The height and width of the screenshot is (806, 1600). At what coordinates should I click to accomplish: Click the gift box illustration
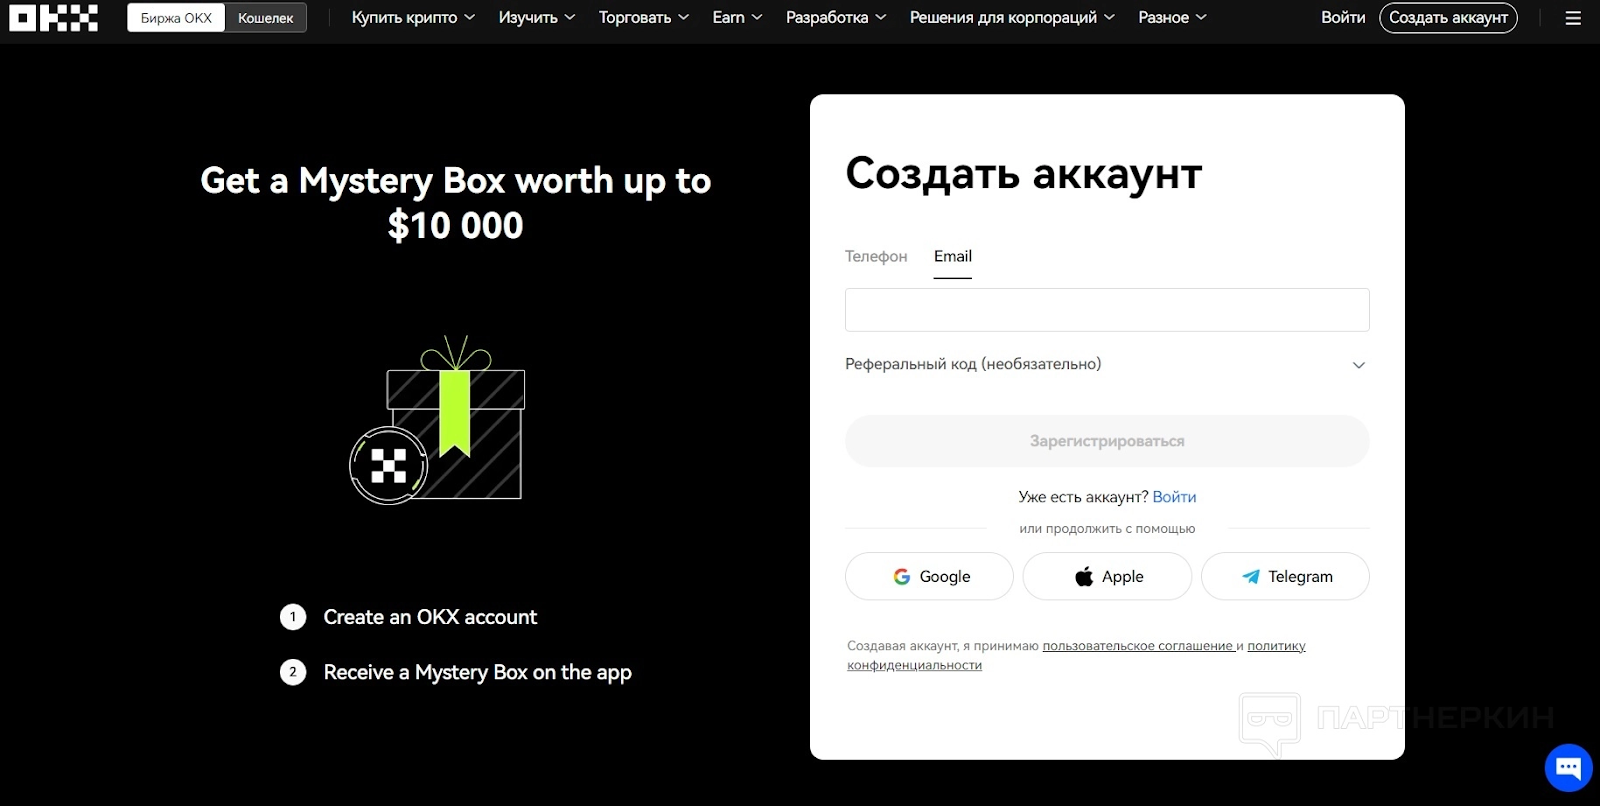(x=437, y=420)
